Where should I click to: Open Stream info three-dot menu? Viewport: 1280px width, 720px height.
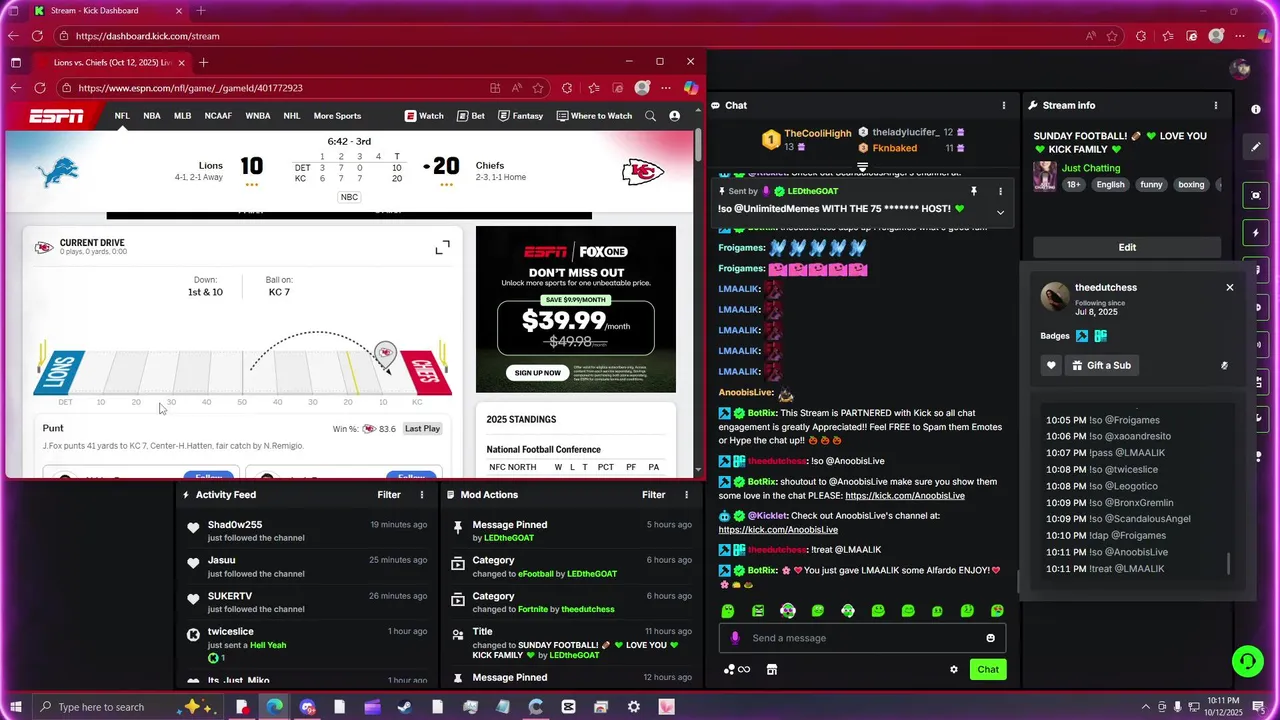[x=1216, y=105]
